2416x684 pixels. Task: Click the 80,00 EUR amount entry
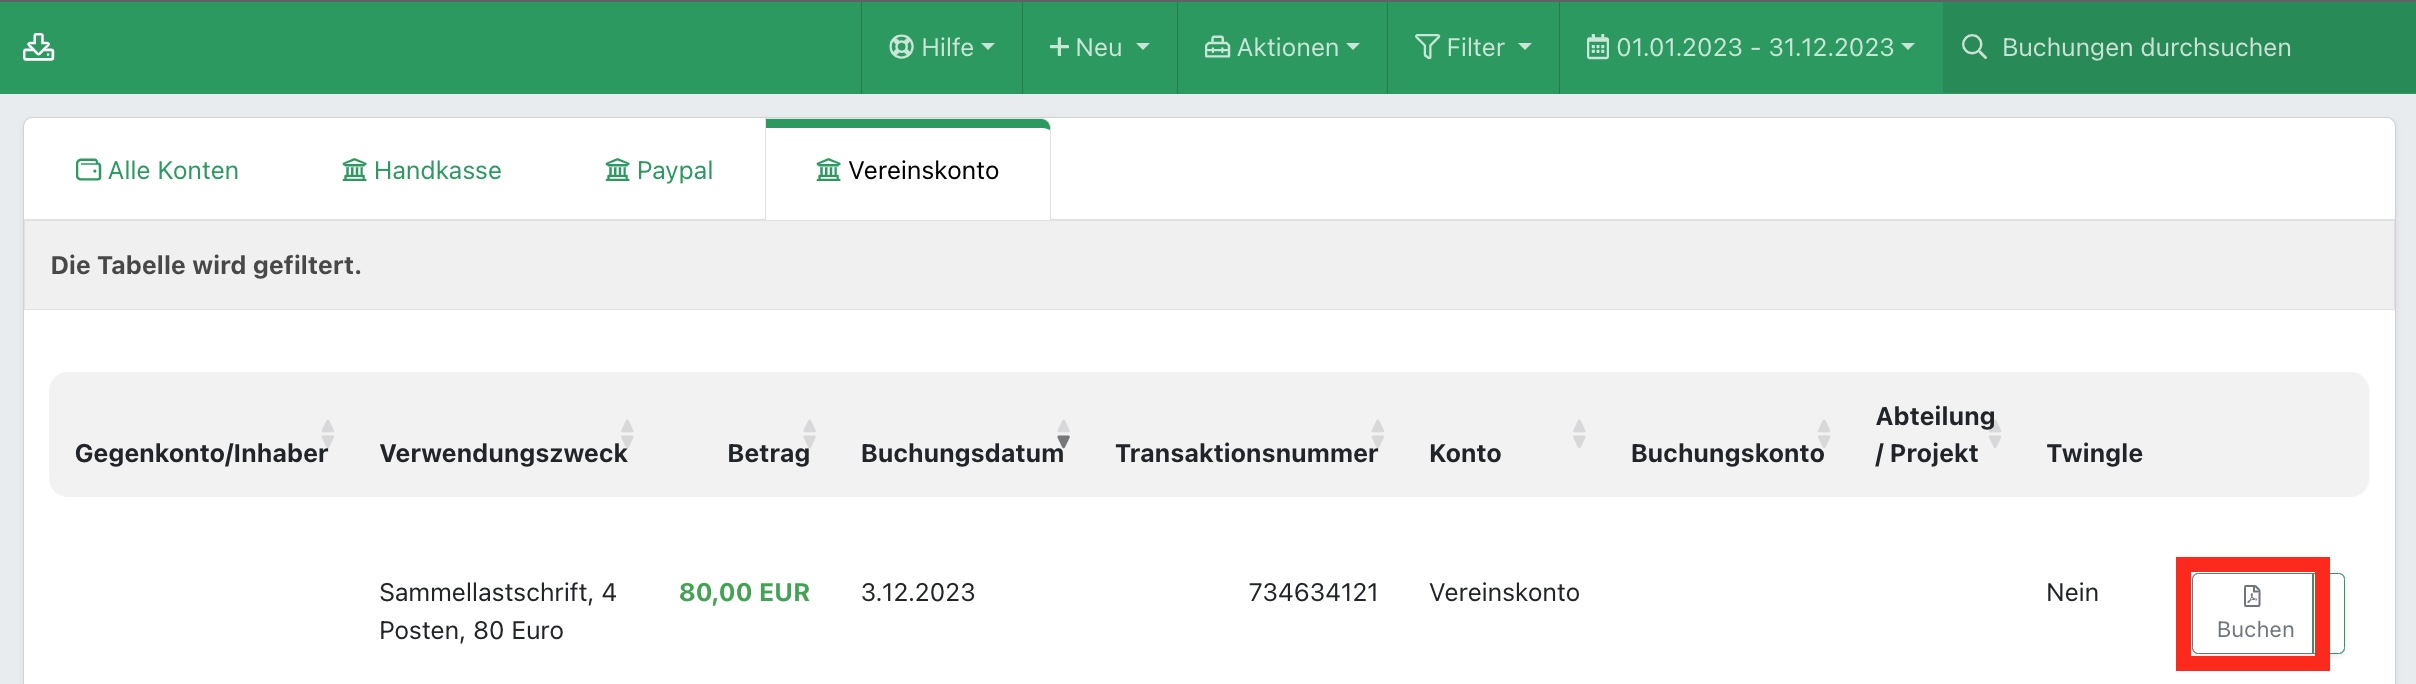tap(744, 592)
